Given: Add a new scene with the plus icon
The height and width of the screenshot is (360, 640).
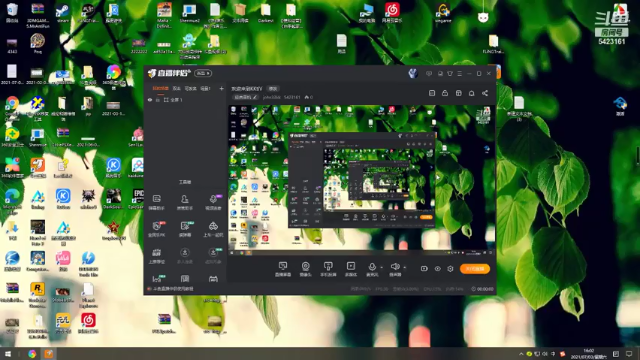Looking at the screenshot, I should click(x=221, y=88).
